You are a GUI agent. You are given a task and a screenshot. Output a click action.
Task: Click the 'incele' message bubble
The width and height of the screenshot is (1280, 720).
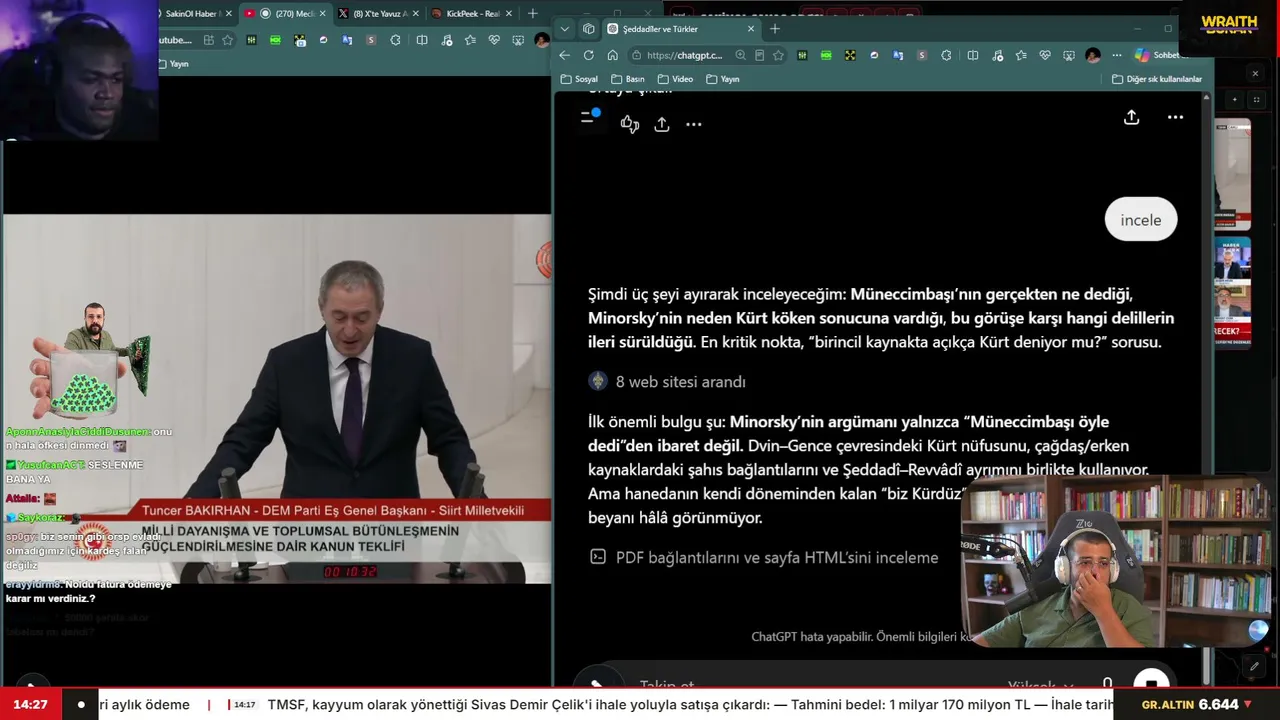(x=1141, y=220)
